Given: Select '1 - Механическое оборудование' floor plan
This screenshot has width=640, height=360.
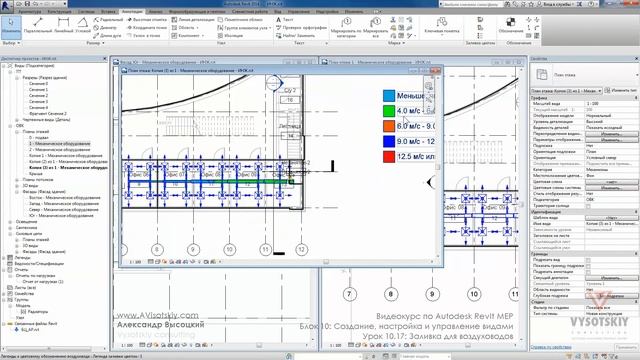Looking at the screenshot, I should pyautogui.click(x=60, y=144).
